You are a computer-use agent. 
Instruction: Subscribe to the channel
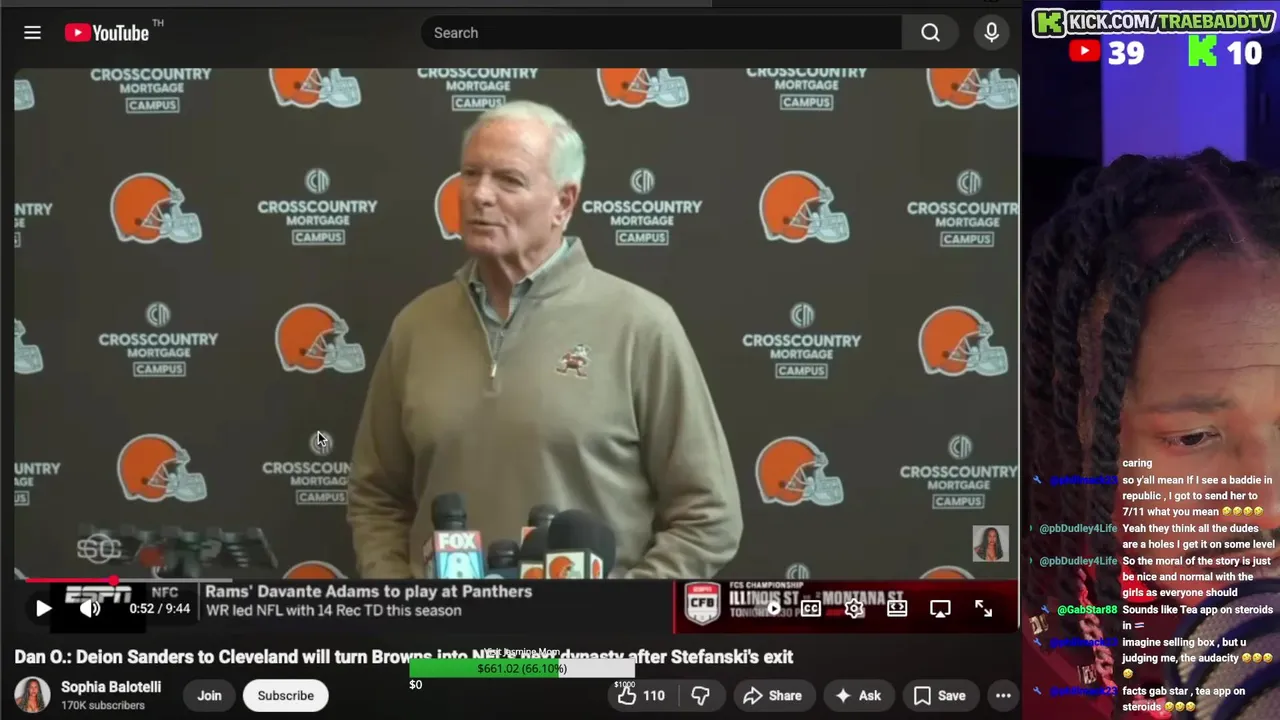(286, 695)
